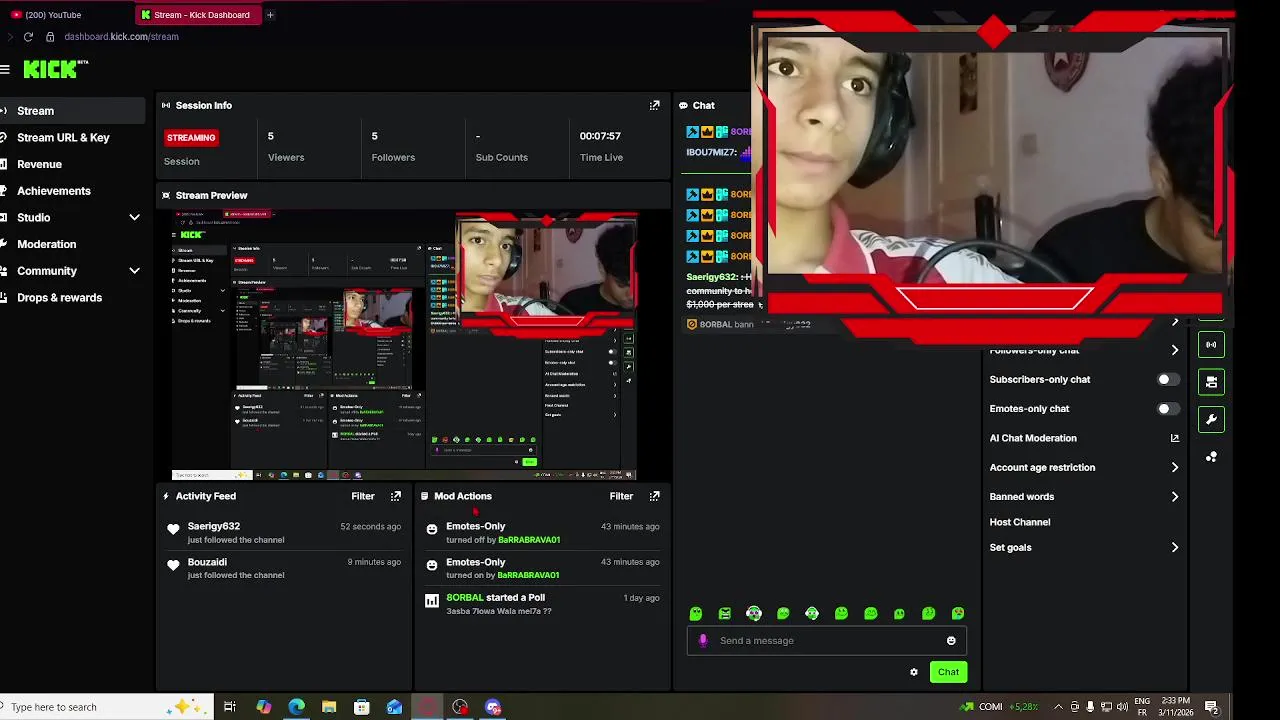Open the emoji picker in message box
The image size is (1280, 720).
click(x=951, y=641)
